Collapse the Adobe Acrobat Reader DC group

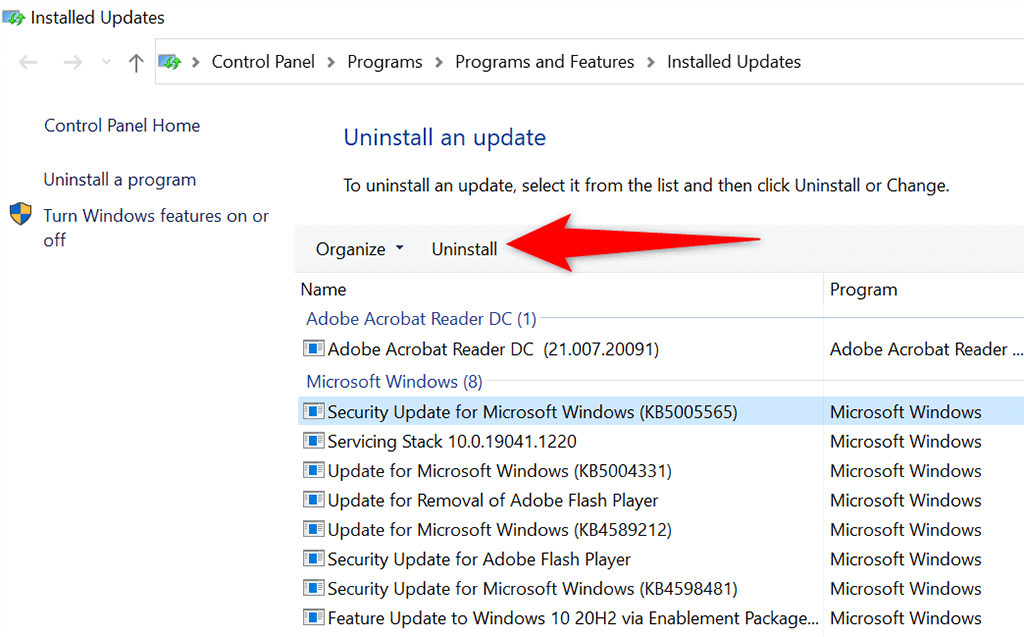tap(421, 319)
